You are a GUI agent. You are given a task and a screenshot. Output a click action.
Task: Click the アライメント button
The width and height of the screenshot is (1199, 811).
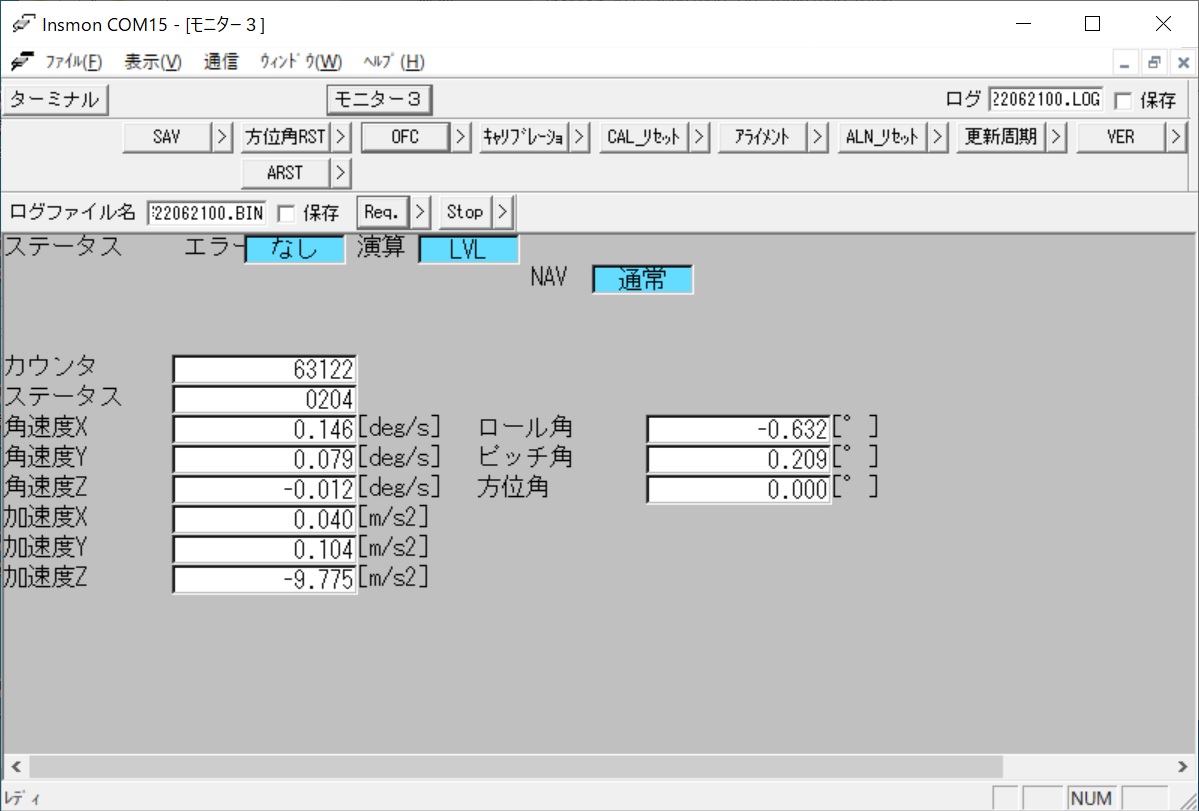coord(763,137)
